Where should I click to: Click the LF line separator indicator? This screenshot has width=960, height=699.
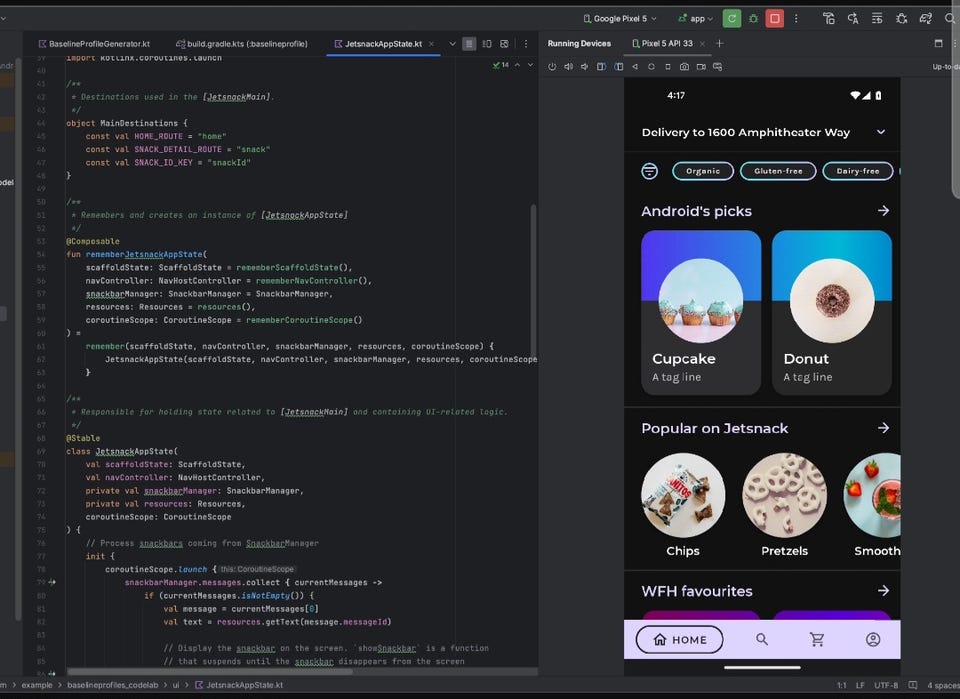[860, 685]
